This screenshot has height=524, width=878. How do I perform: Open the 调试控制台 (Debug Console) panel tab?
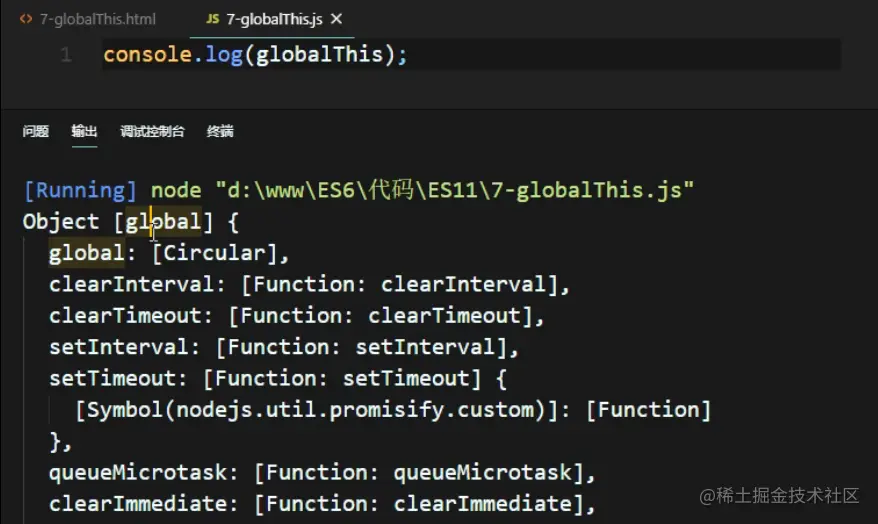tap(152, 132)
